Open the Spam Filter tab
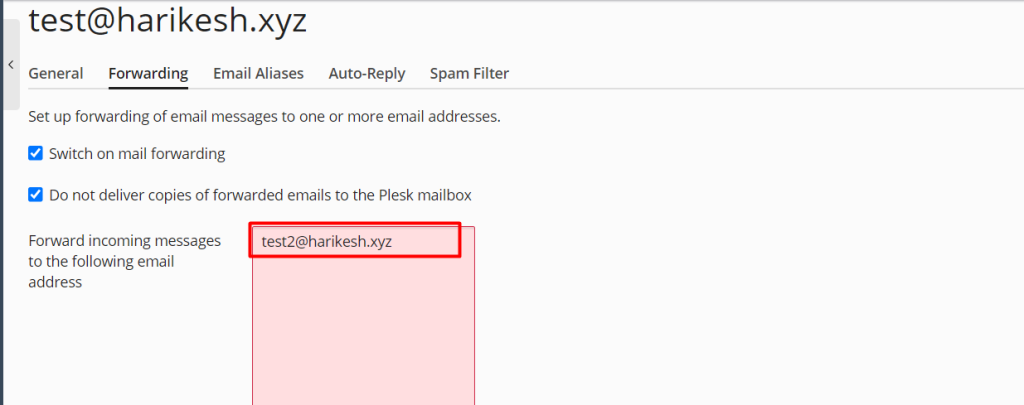The width and height of the screenshot is (1024, 405). (x=469, y=73)
